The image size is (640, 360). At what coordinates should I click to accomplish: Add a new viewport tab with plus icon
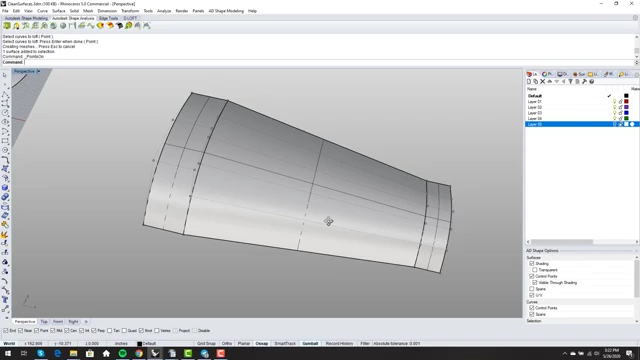click(86, 322)
